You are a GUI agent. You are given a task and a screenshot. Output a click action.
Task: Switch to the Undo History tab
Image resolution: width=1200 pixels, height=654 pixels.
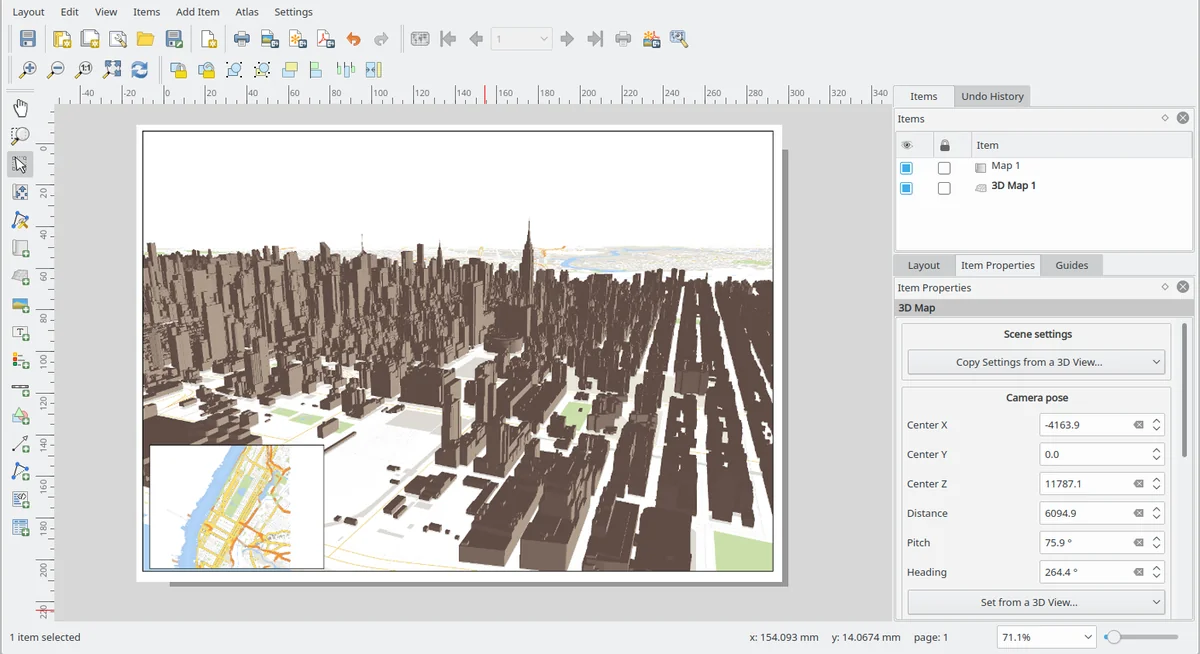[992, 96]
